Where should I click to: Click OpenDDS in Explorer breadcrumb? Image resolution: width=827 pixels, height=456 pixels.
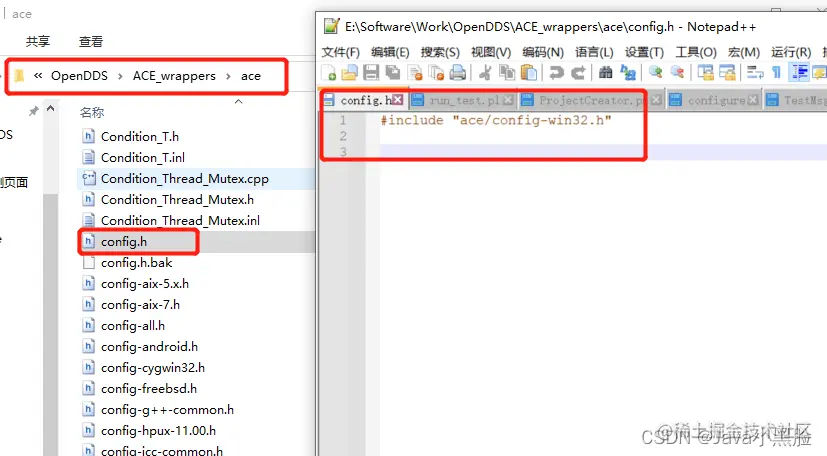coord(79,76)
